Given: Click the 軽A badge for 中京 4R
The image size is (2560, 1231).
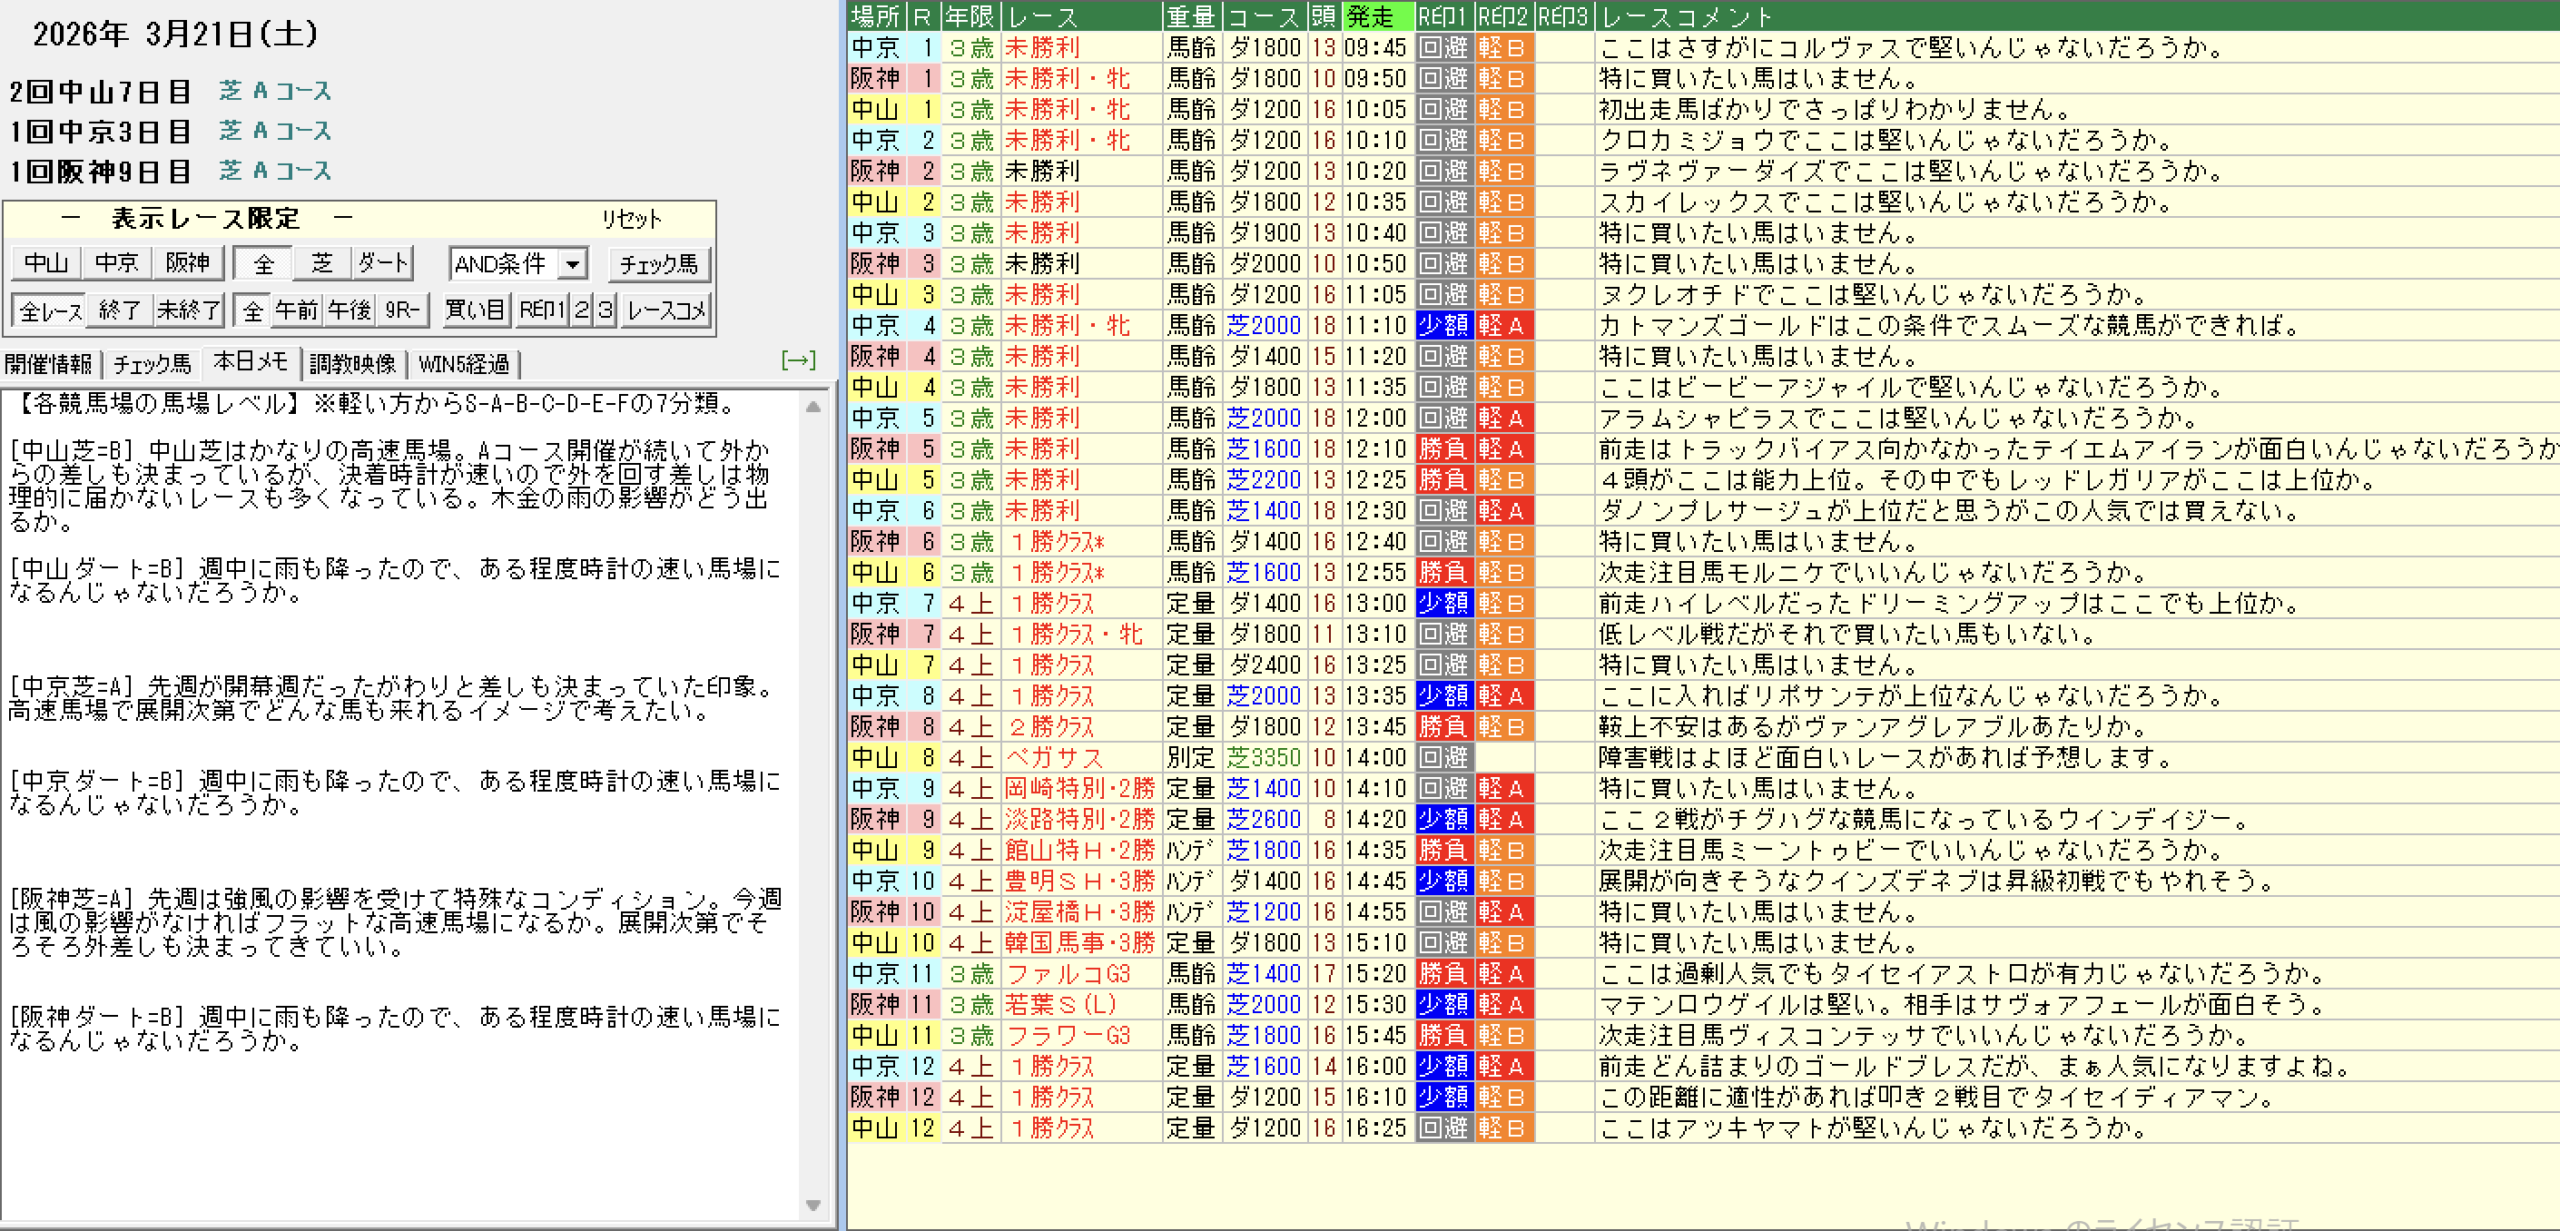Looking at the screenshot, I should [x=1503, y=326].
